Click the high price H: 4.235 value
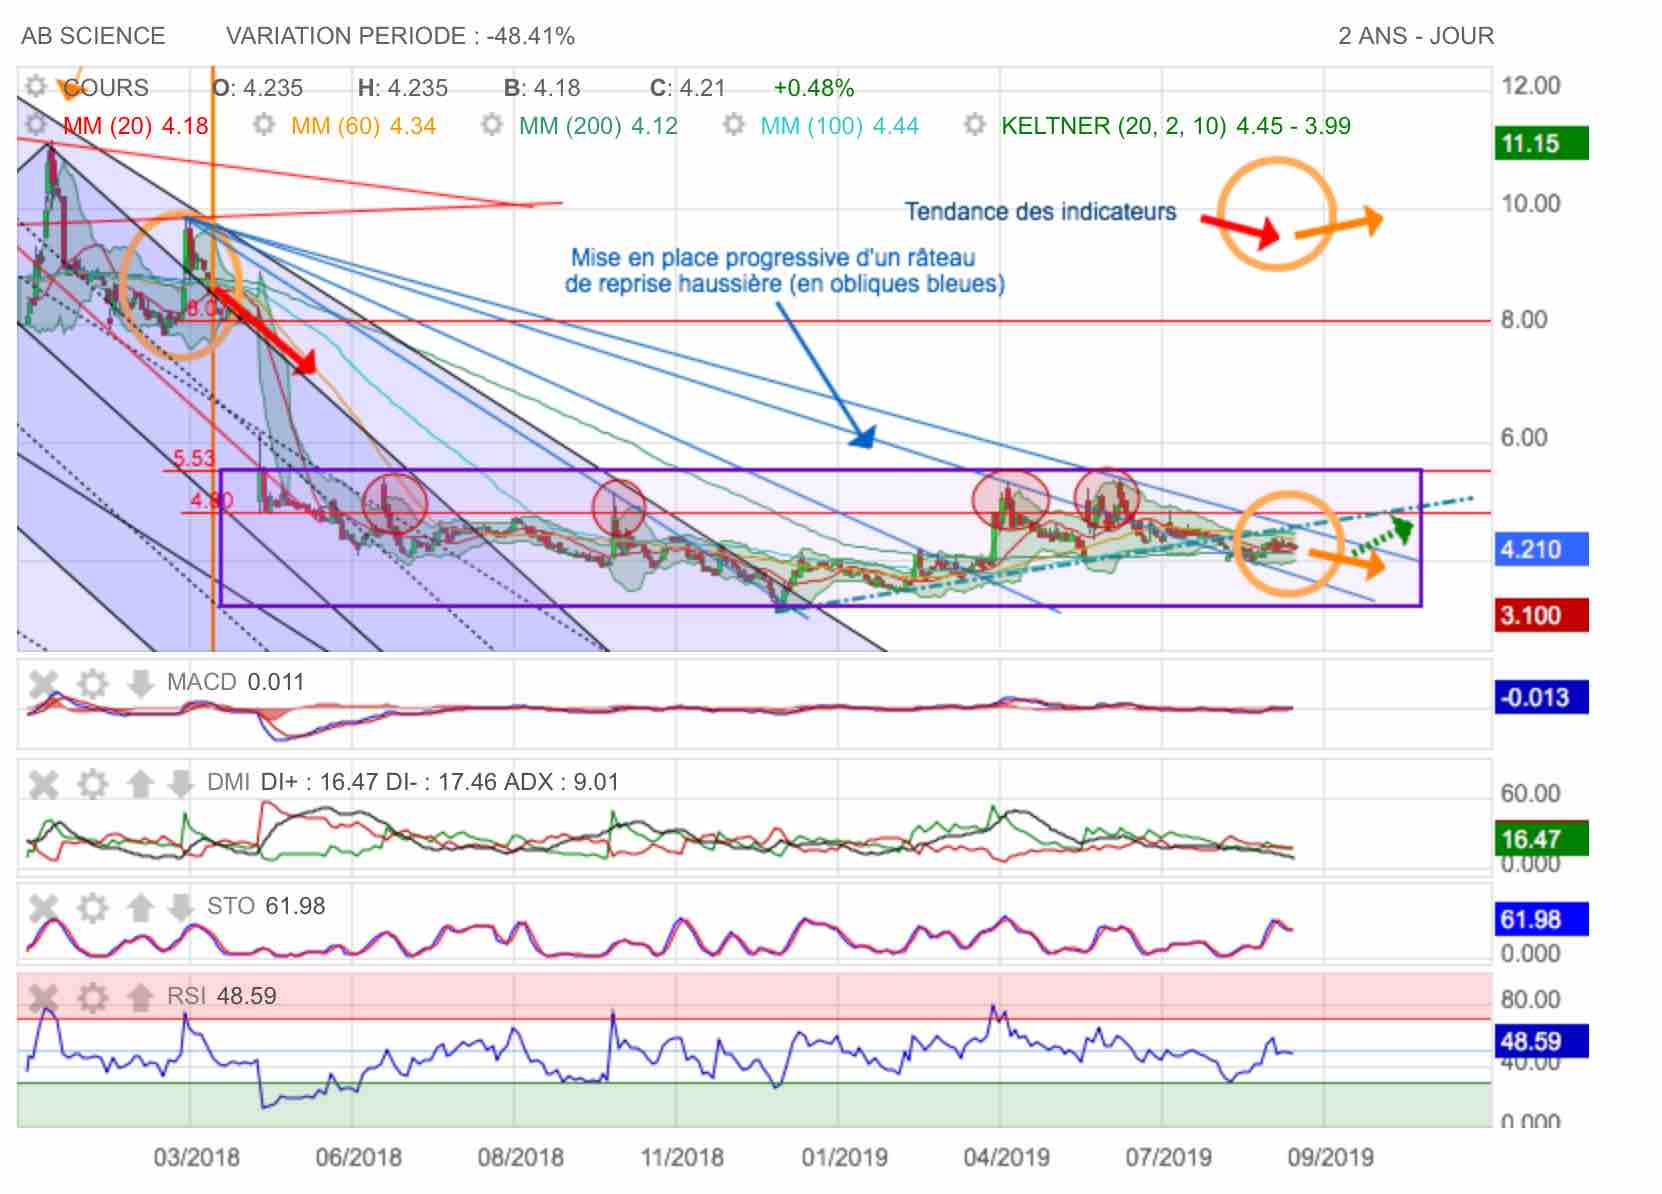Viewport: 1662px width, 1194px height. click(x=403, y=88)
